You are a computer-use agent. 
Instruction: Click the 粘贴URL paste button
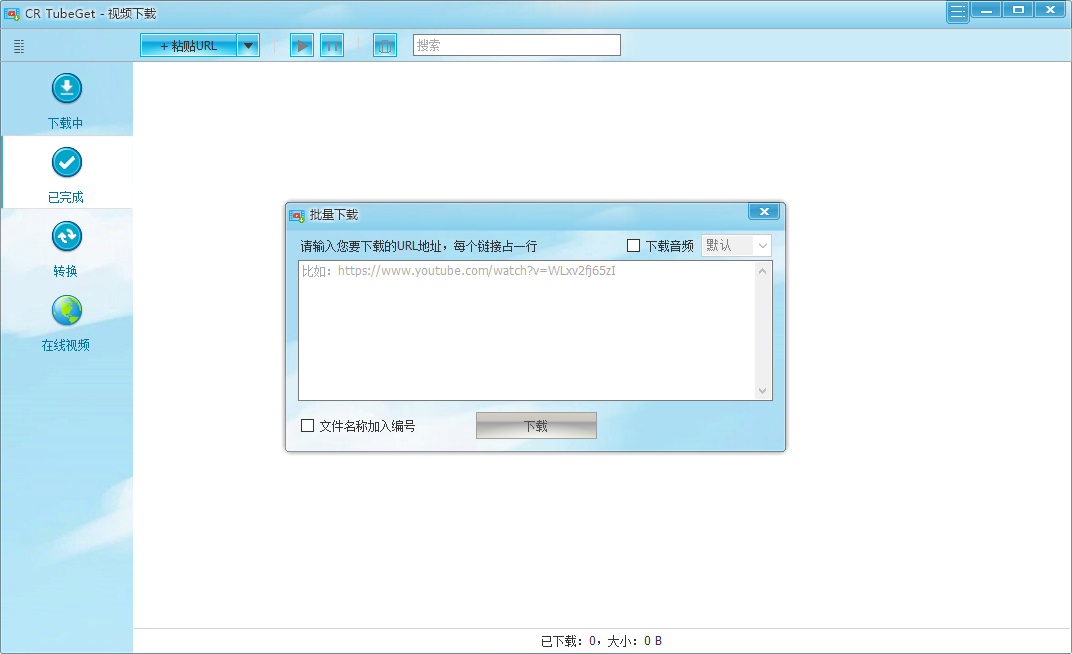[x=188, y=45]
